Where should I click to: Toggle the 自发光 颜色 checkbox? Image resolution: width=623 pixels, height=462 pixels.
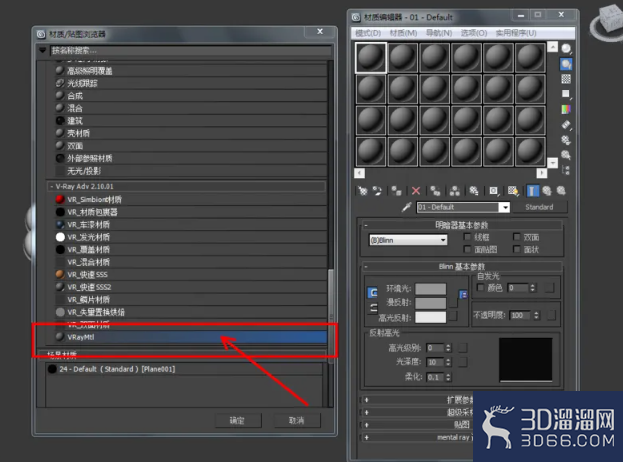[x=480, y=287]
